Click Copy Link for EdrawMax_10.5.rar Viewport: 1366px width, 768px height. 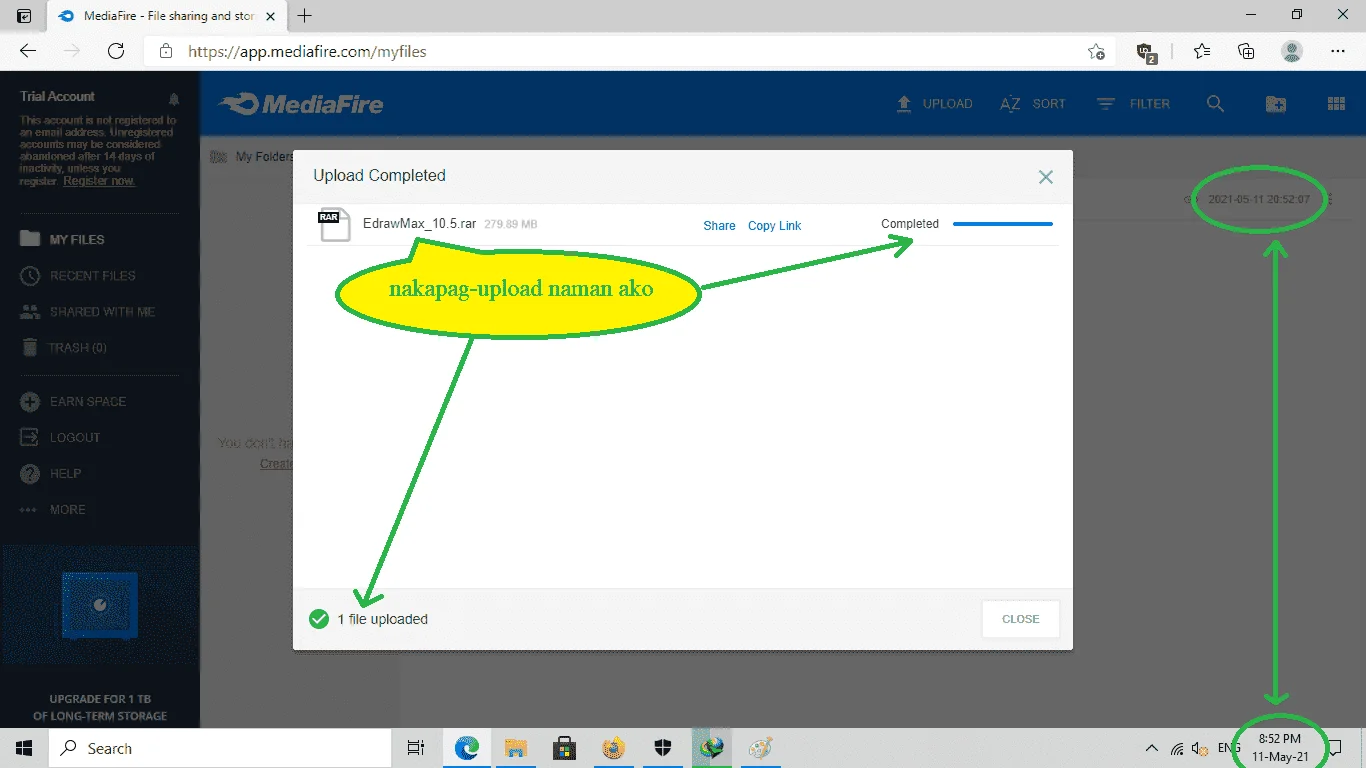tap(775, 226)
